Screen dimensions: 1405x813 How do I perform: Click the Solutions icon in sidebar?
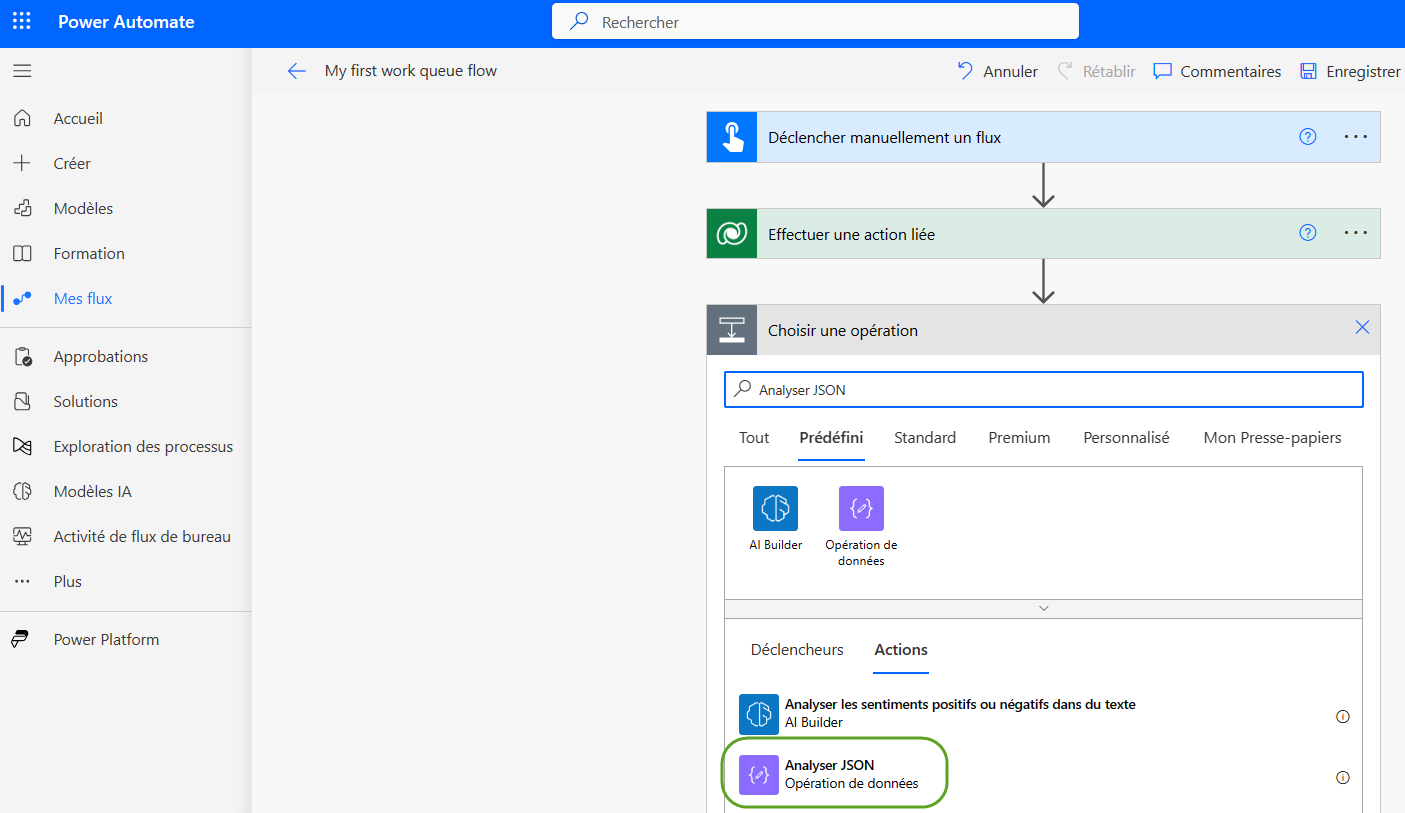pos(22,401)
